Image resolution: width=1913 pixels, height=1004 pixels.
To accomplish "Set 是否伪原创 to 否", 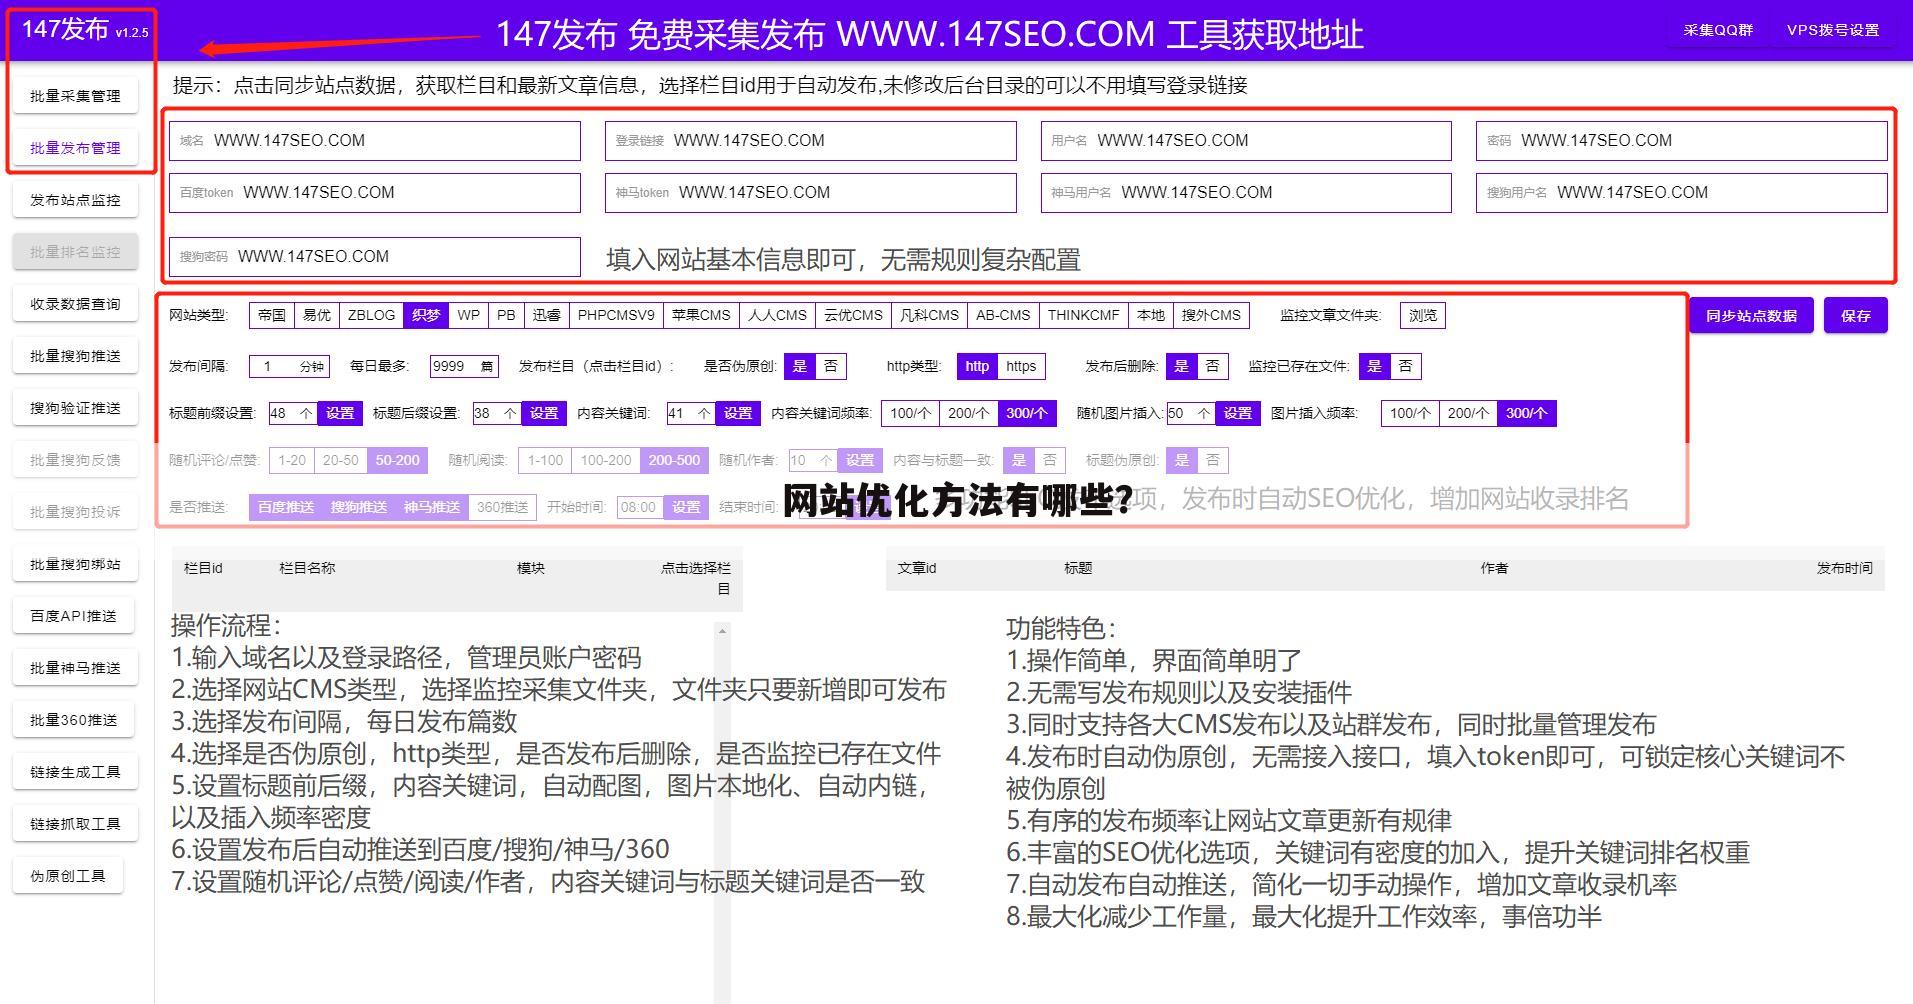I will point(830,367).
